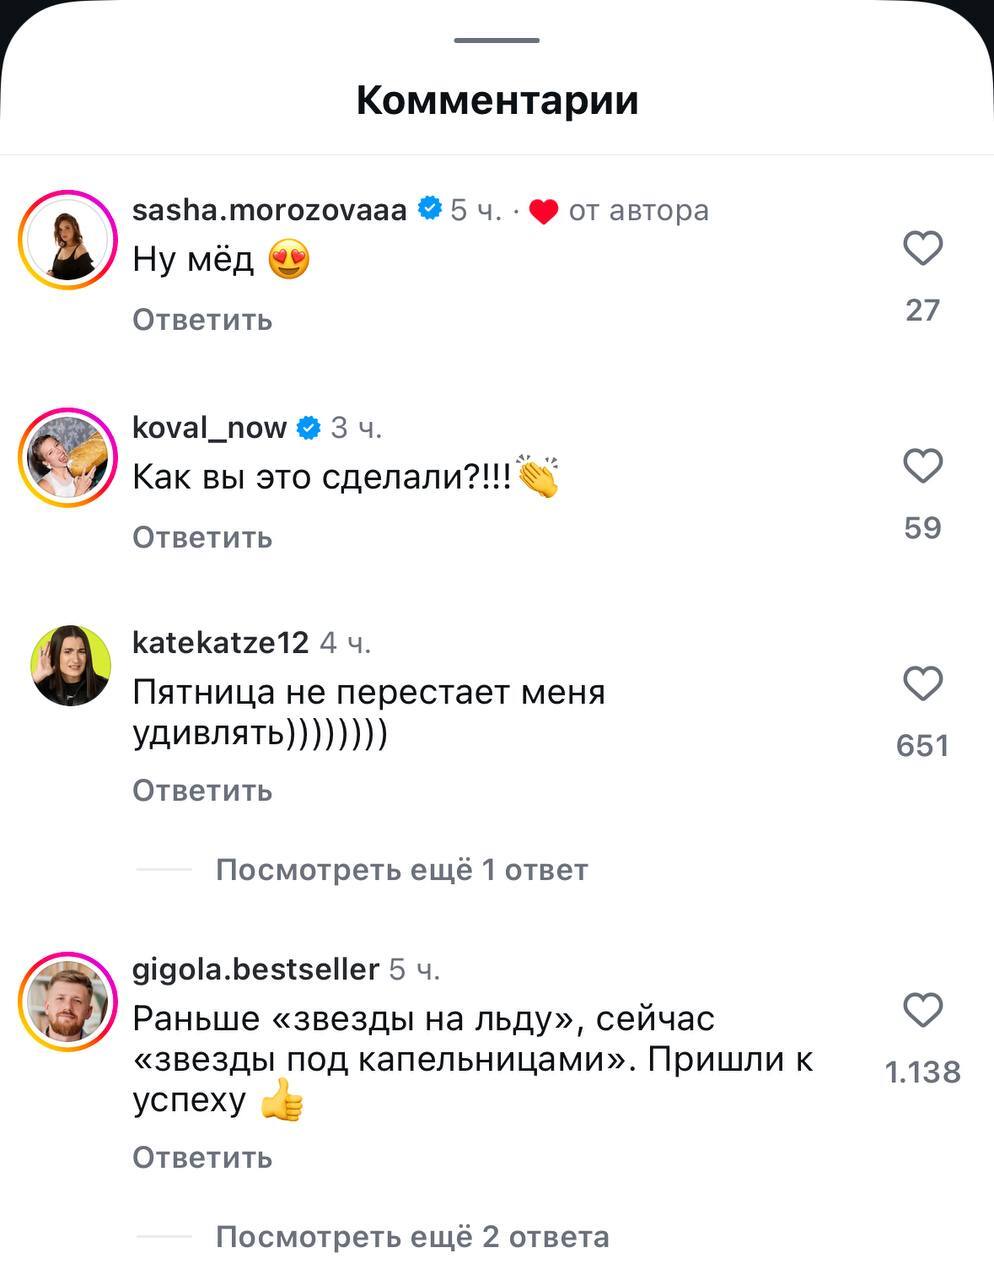Tap the red author-liked heart icon

pyautogui.click(x=543, y=210)
